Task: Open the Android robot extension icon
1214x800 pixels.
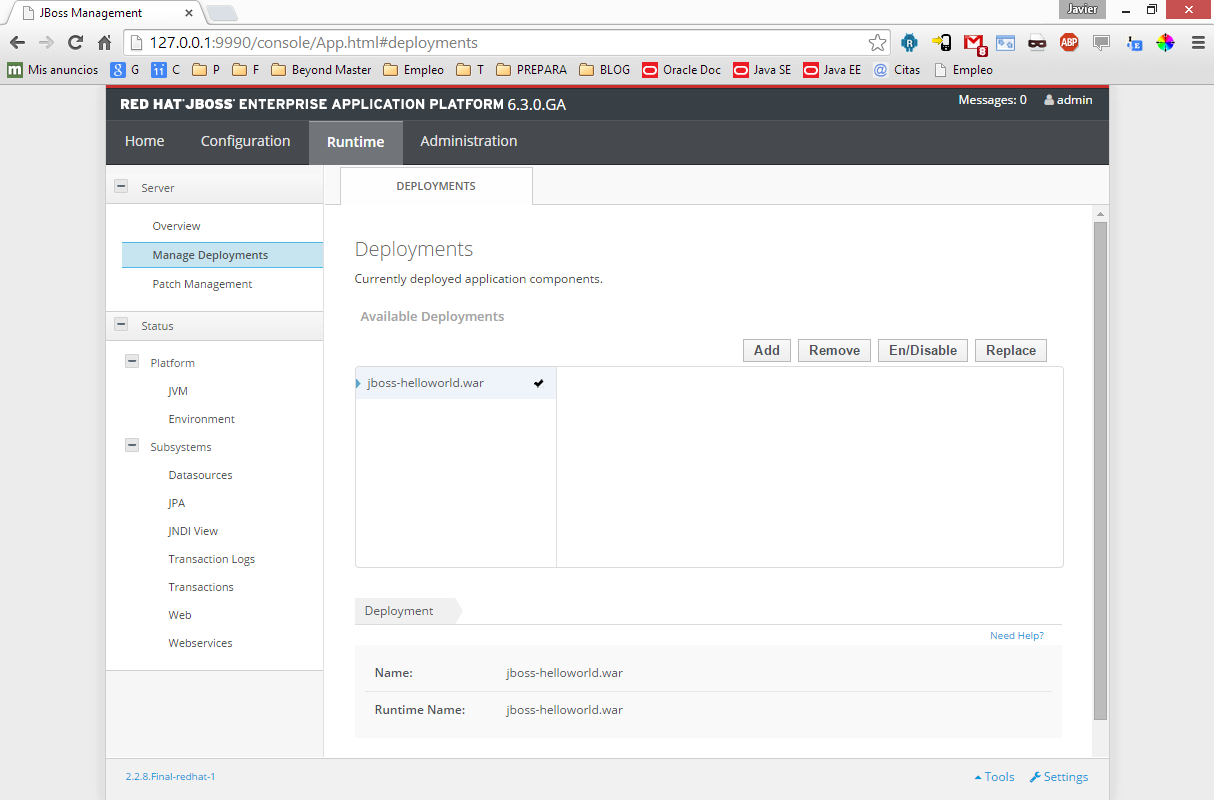Action: coord(909,43)
